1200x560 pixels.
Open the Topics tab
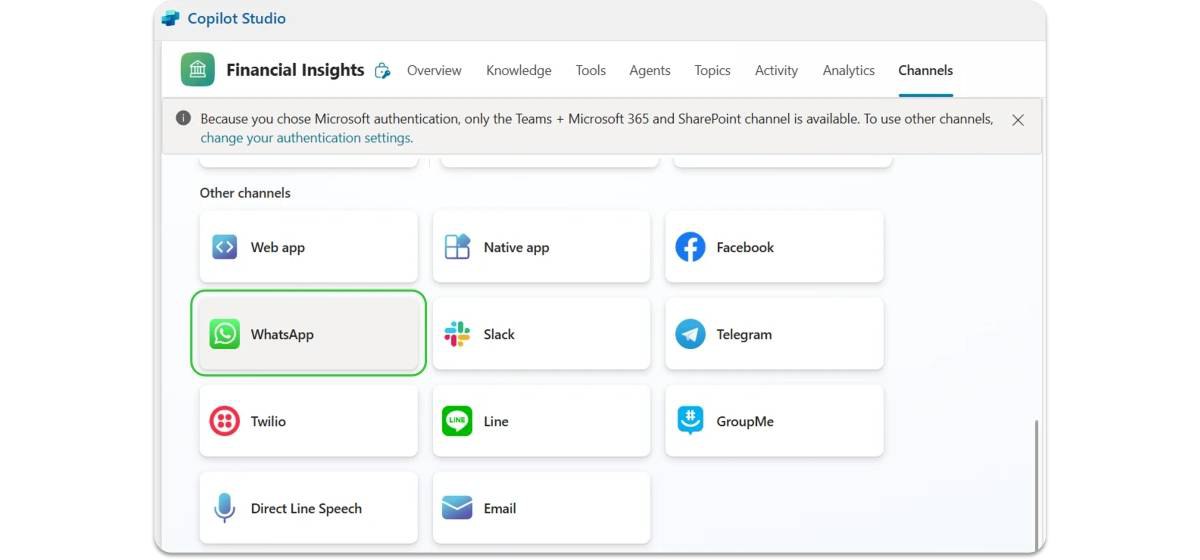click(712, 71)
